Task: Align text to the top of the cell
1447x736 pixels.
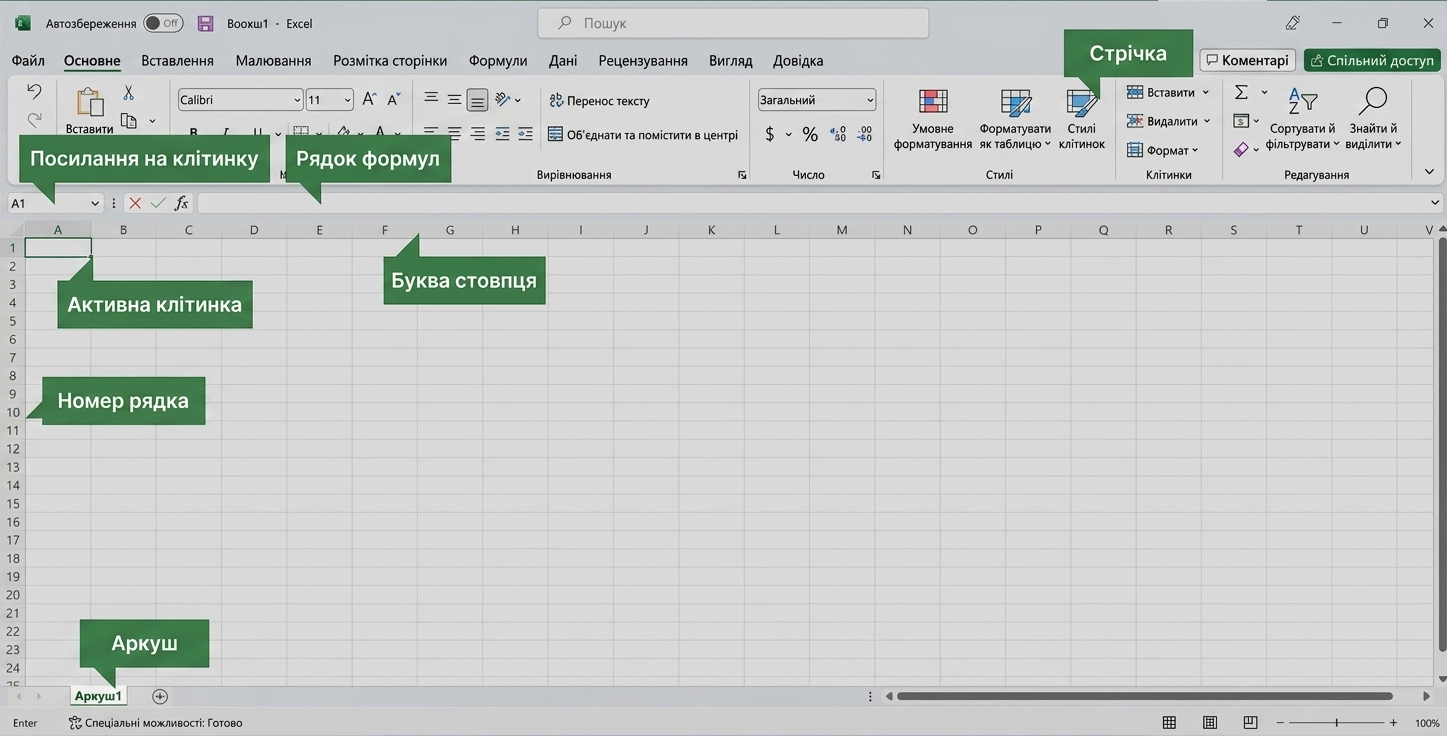Action: coord(431,99)
